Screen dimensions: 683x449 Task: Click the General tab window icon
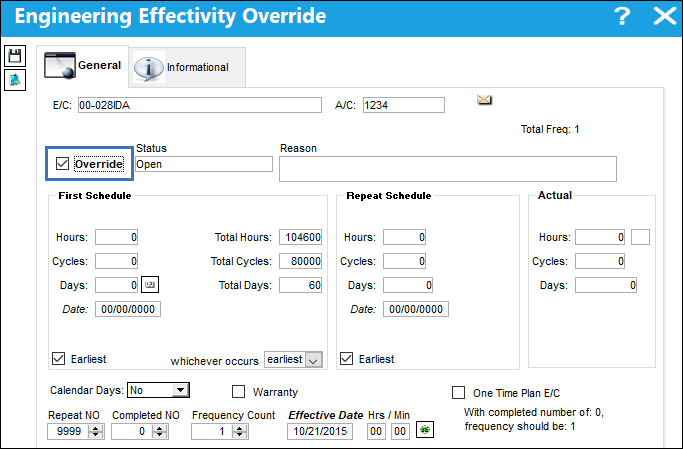click(60, 65)
